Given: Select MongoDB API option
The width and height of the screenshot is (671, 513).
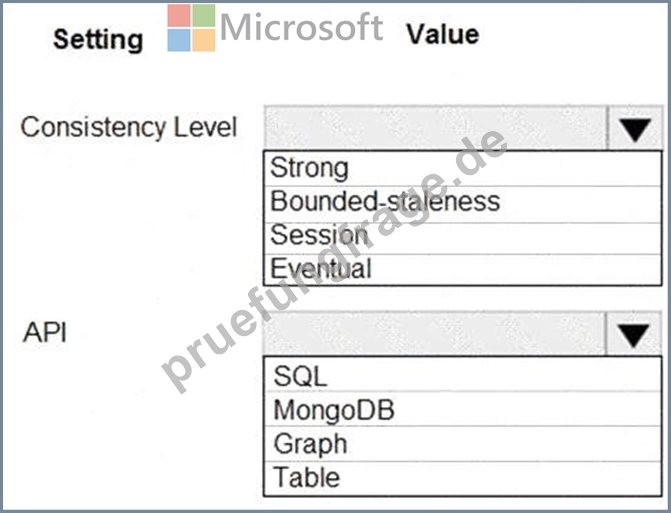Looking at the screenshot, I should (x=463, y=409).
